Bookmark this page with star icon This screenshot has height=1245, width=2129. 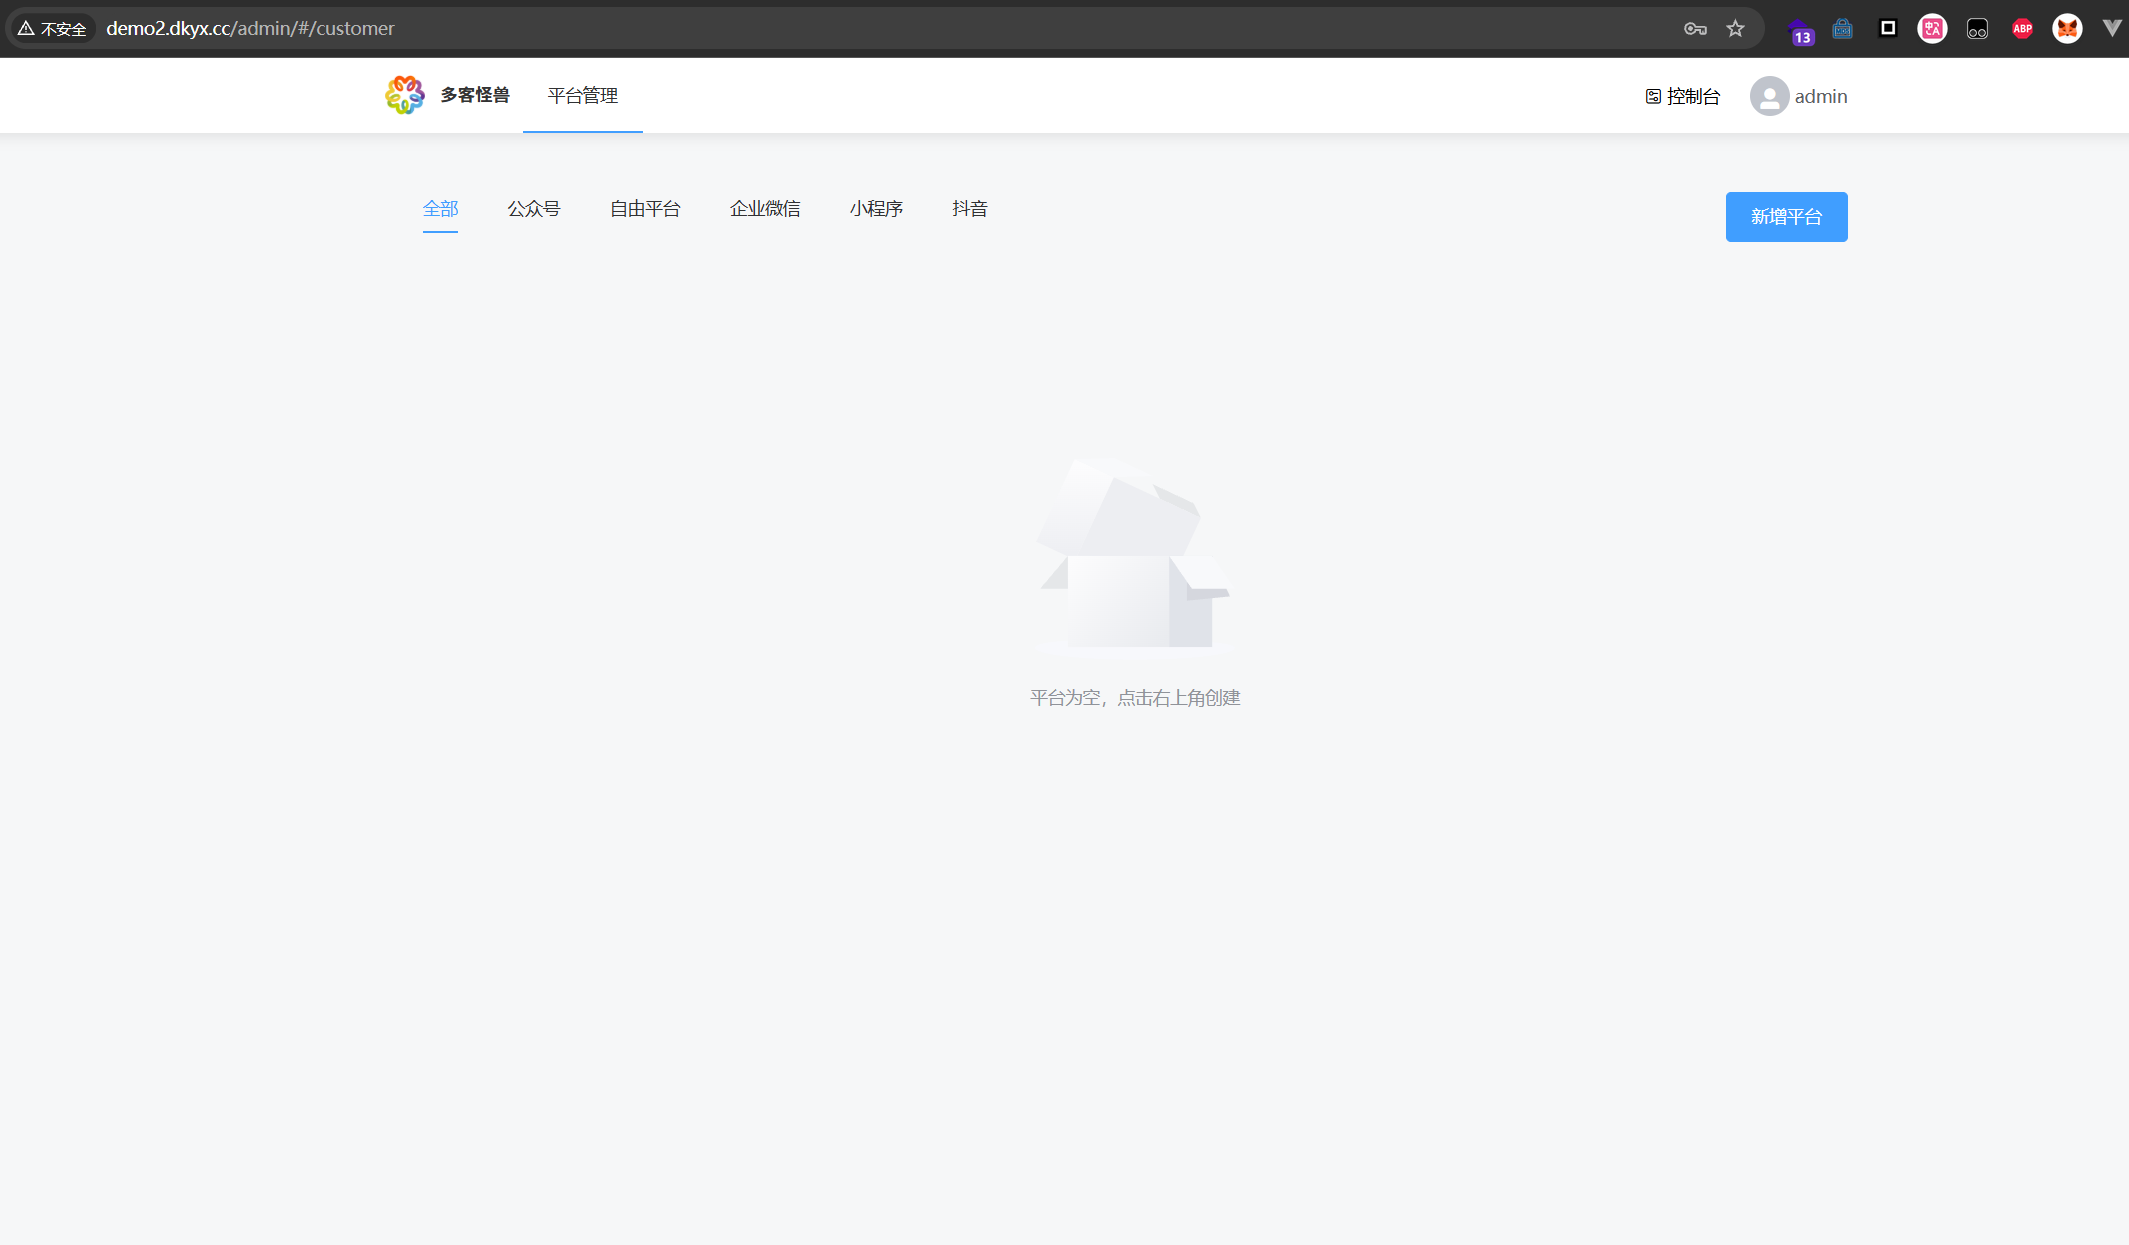(x=1735, y=29)
